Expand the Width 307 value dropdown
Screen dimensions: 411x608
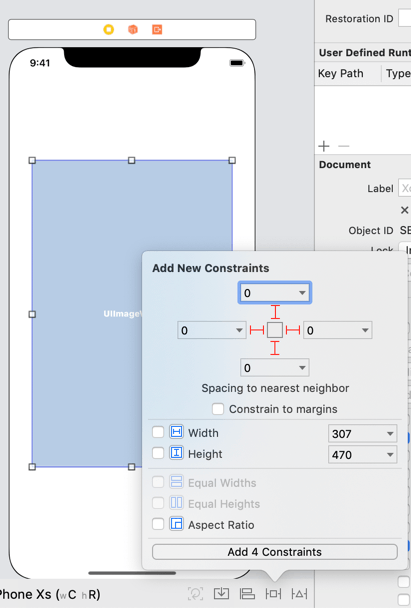[390, 434]
